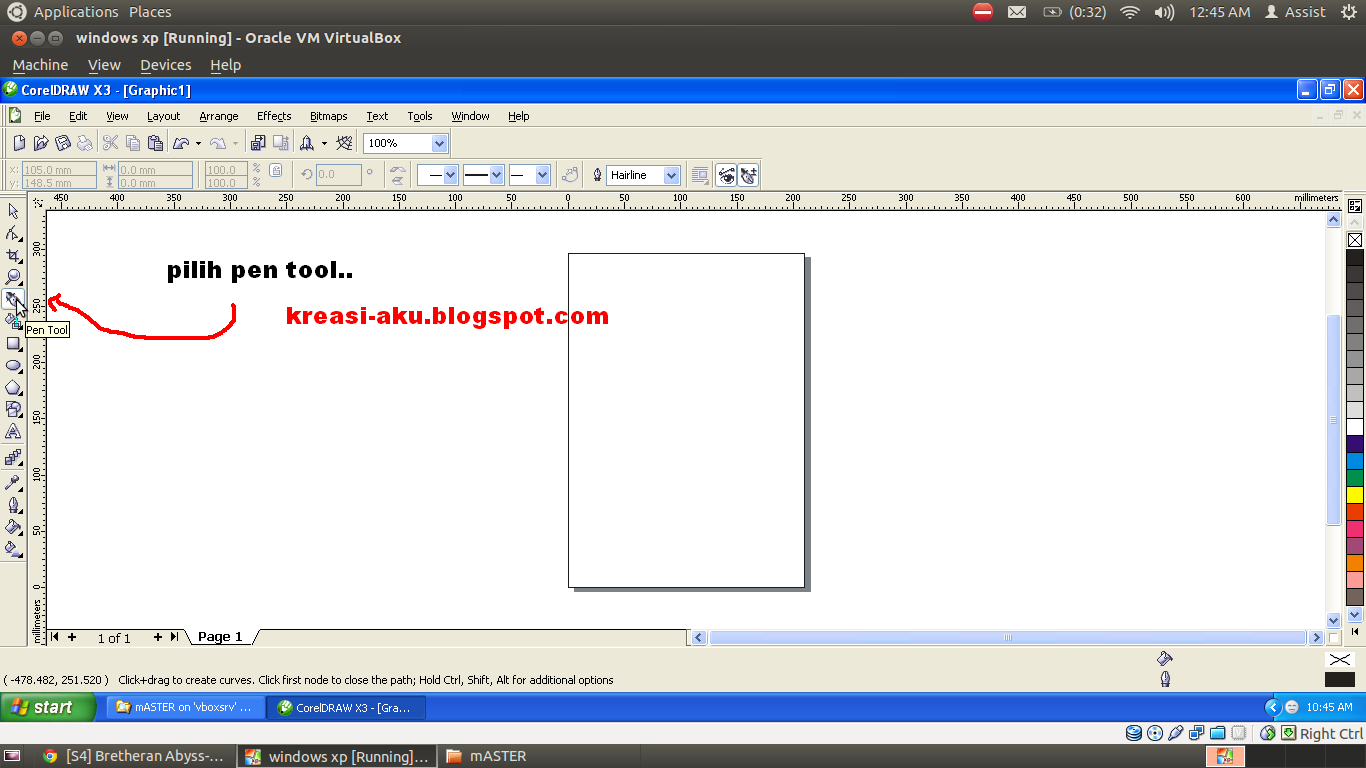Select the Pick tool in the toolbox
The width and height of the screenshot is (1366, 768).
[13, 211]
